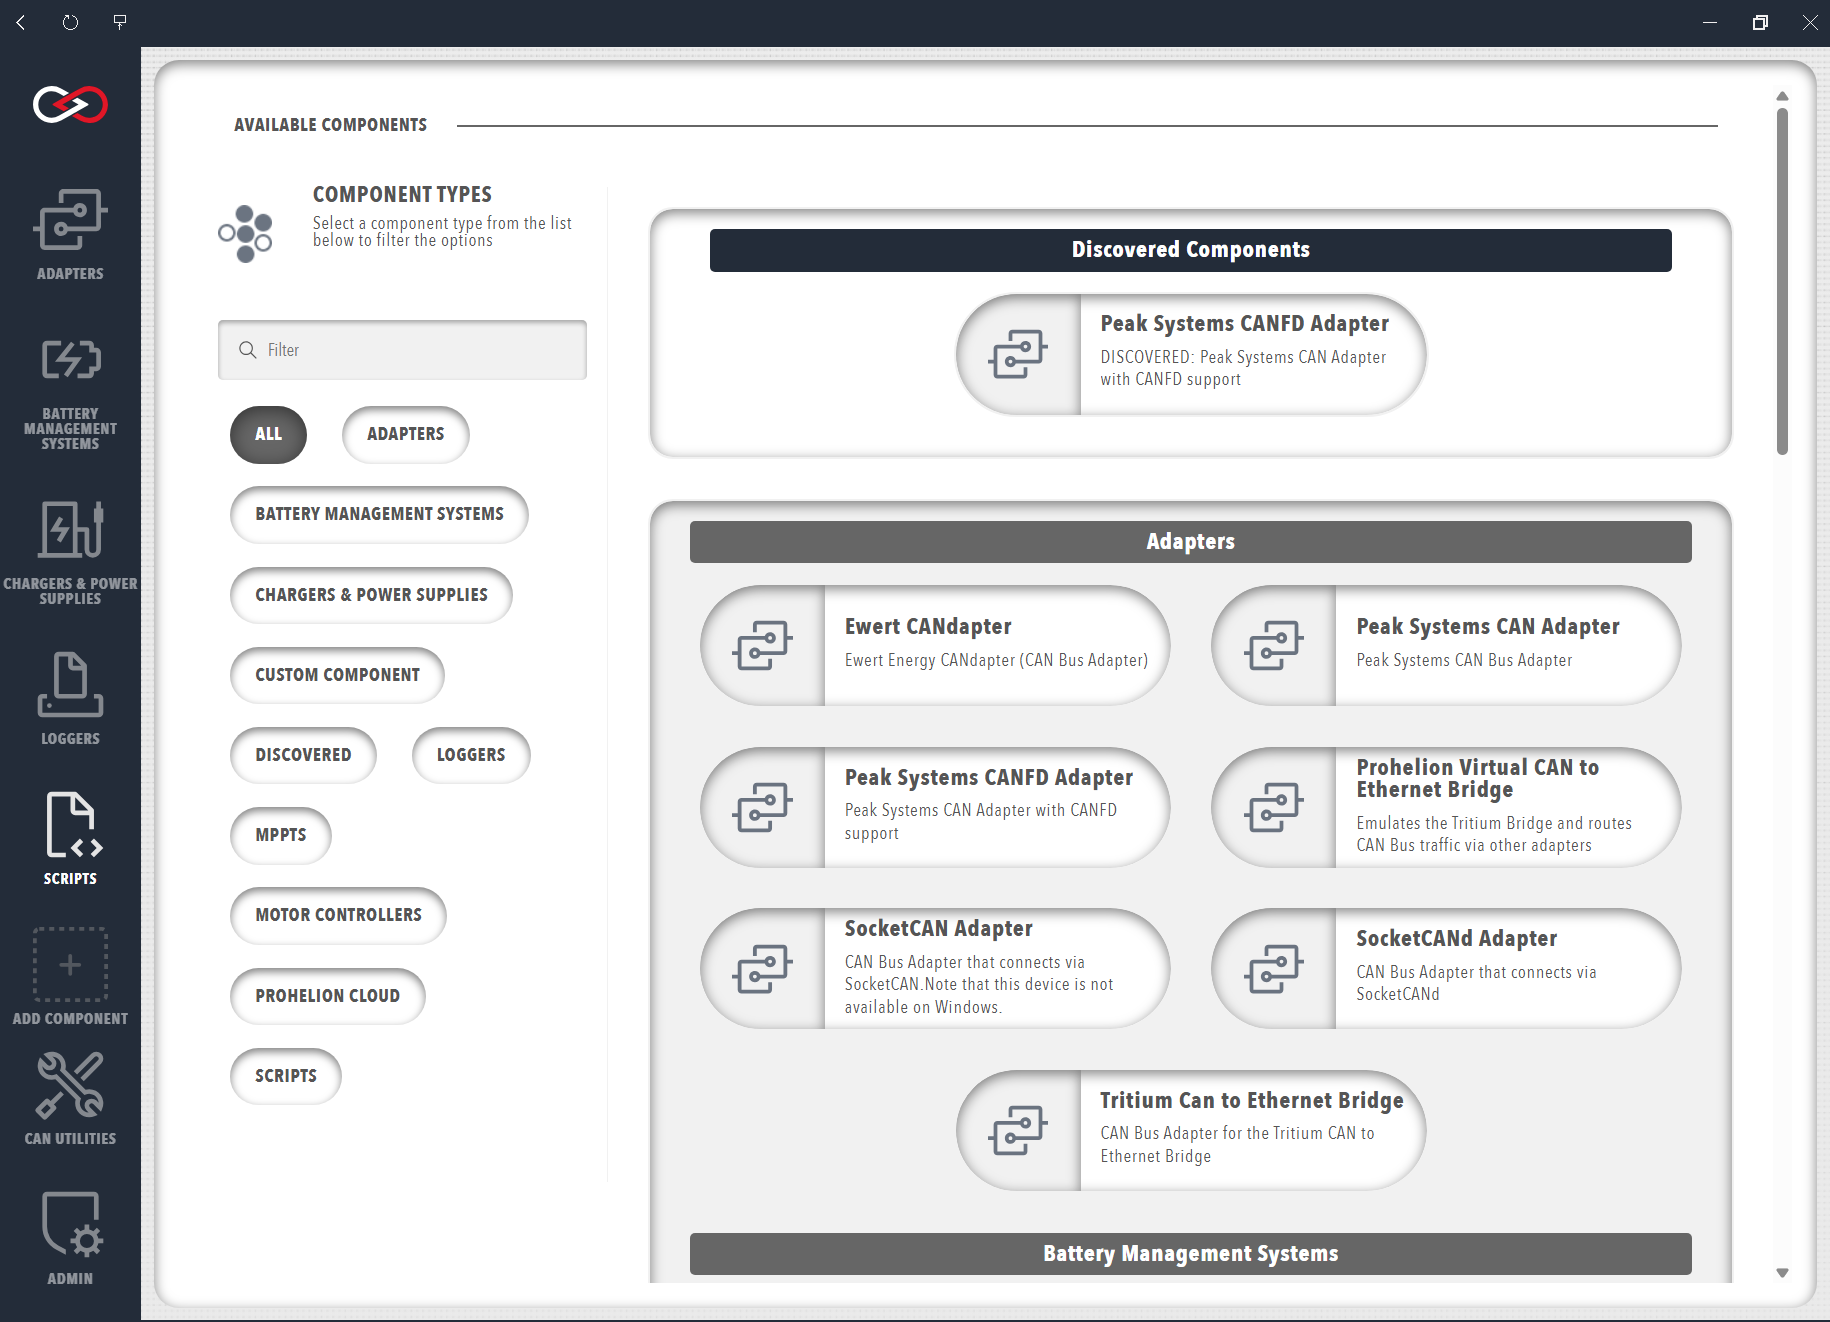The height and width of the screenshot is (1322, 1830).
Task: Choose the SocketCAN Adapter card
Action: click(935, 968)
